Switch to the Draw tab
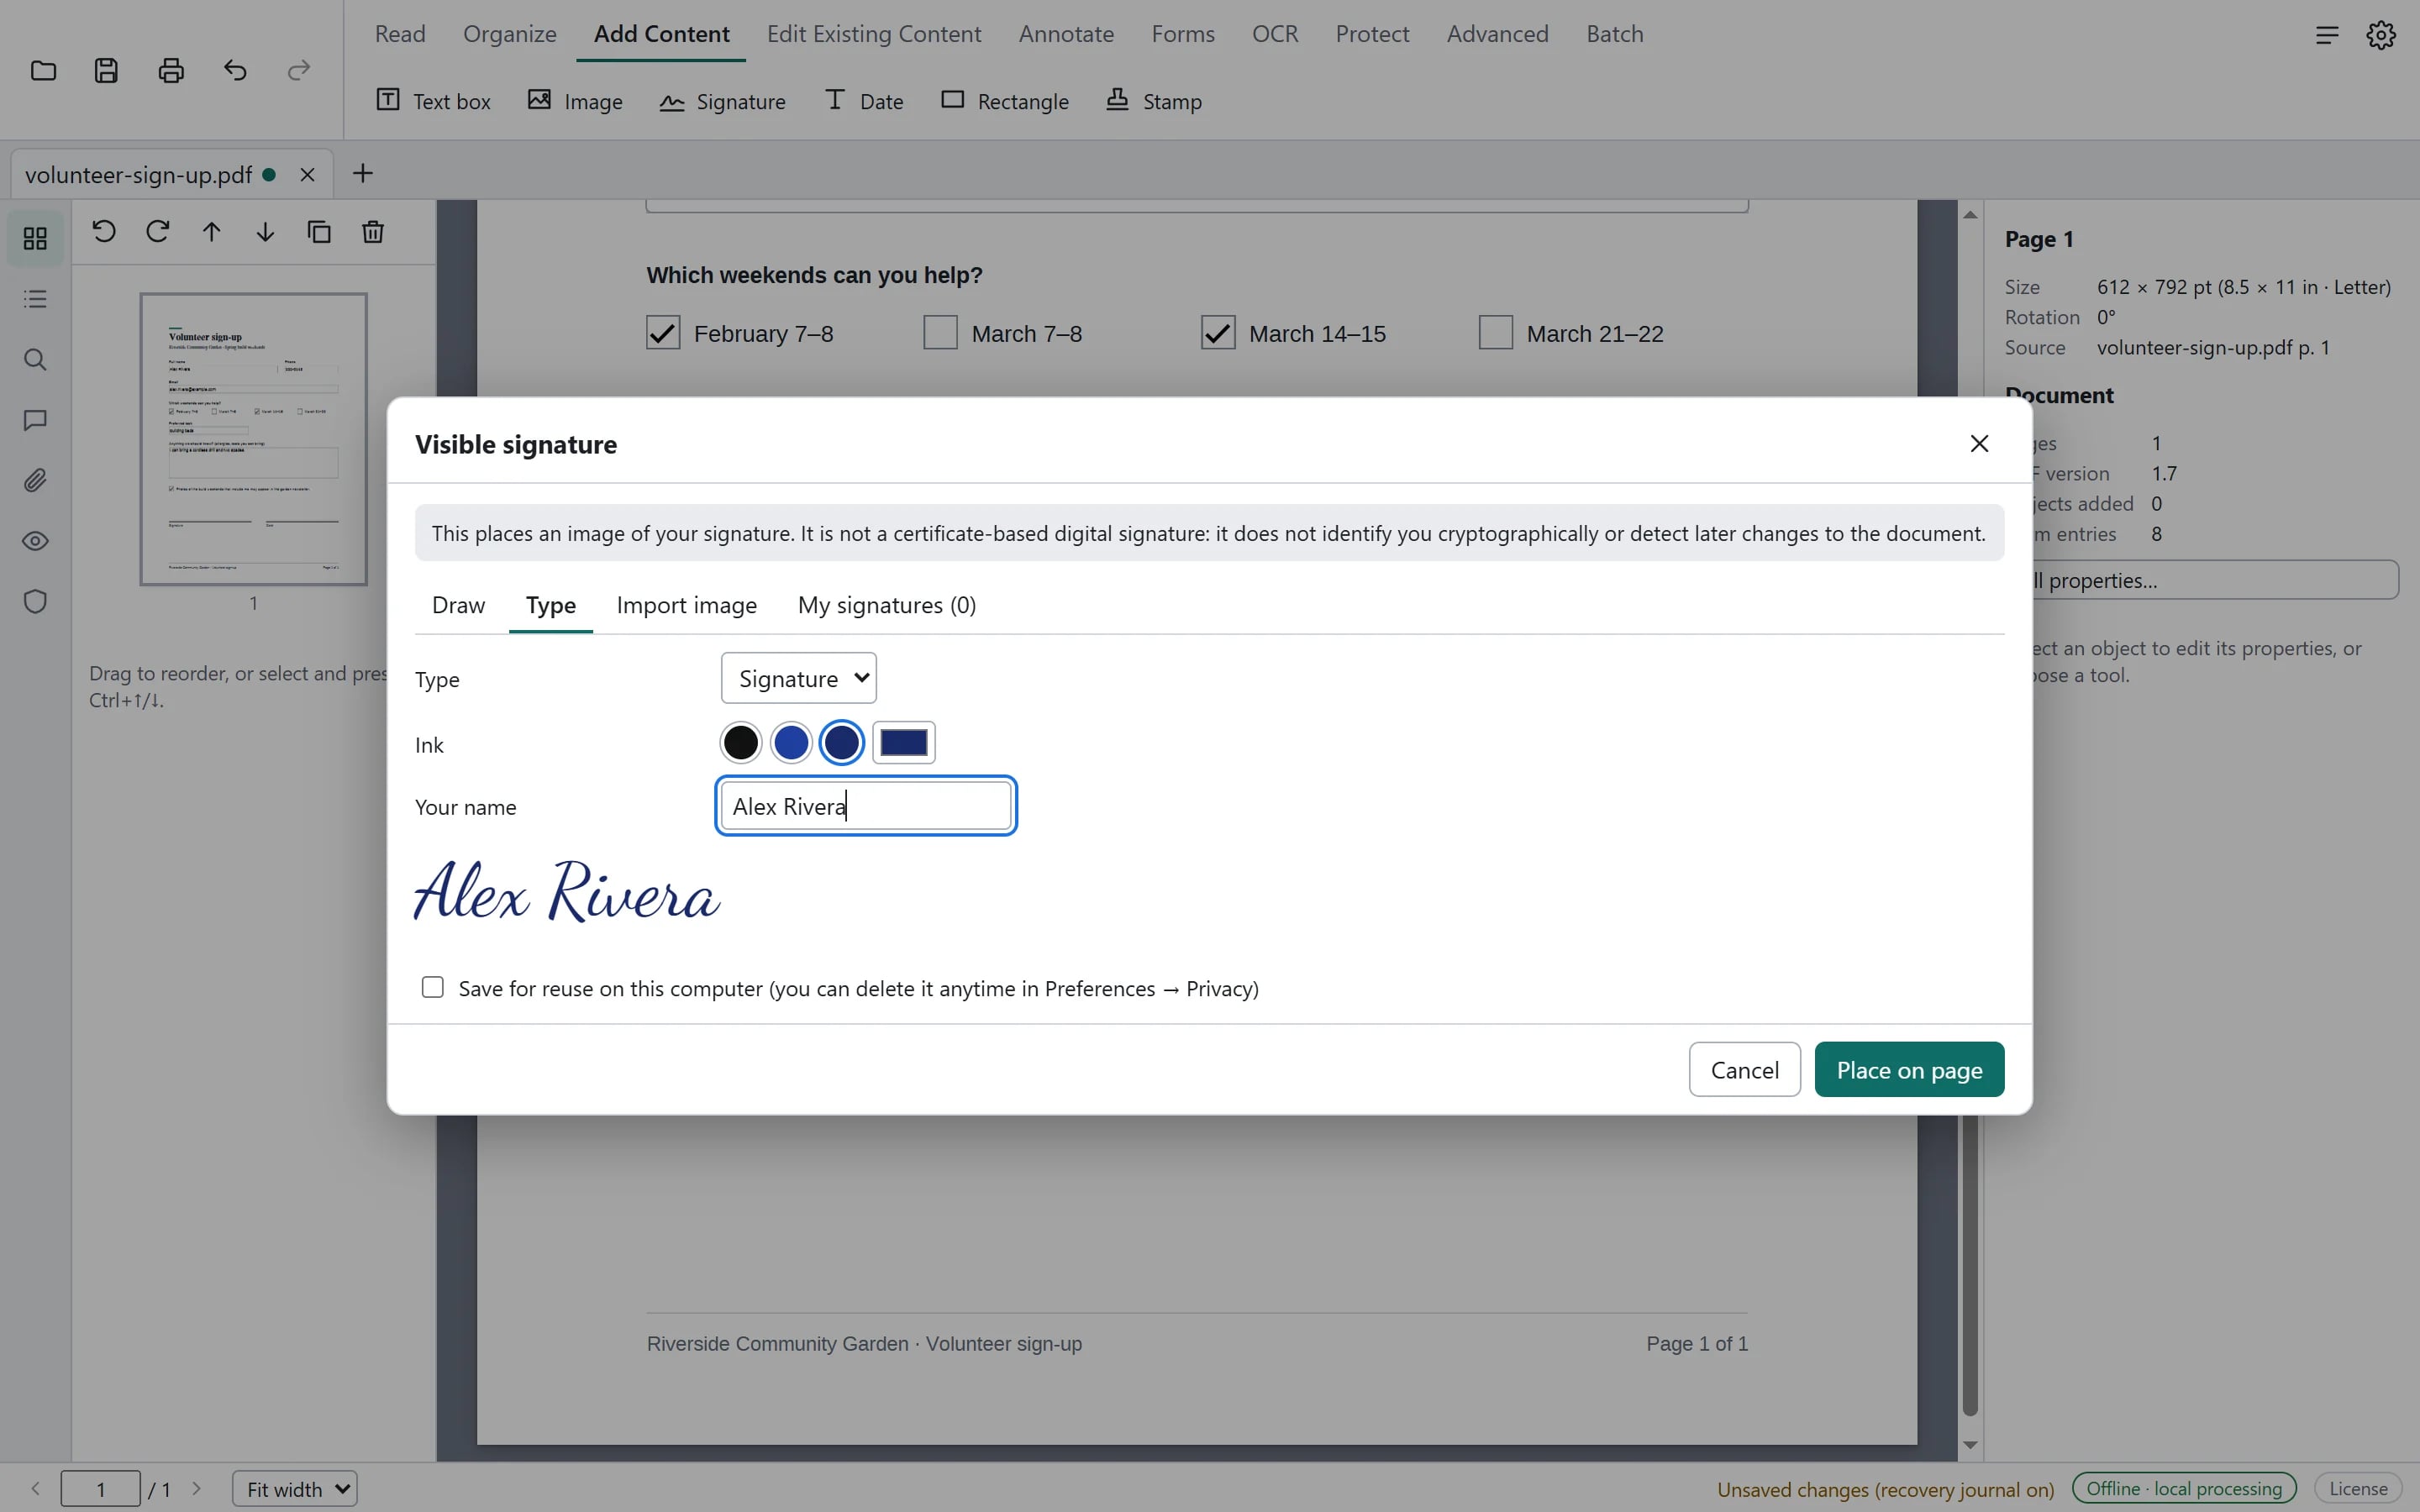The image size is (2420, 1512). (x=458, y=605)
